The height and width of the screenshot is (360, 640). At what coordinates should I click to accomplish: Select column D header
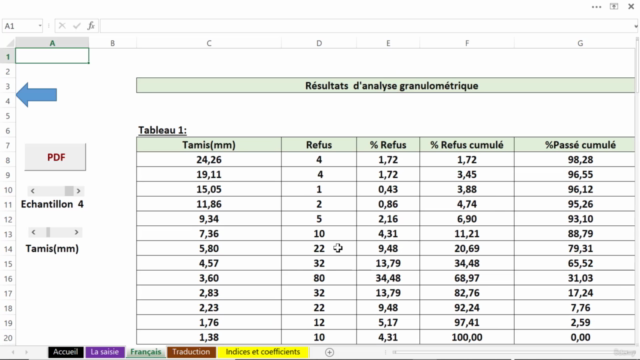(x=319, y=43)
